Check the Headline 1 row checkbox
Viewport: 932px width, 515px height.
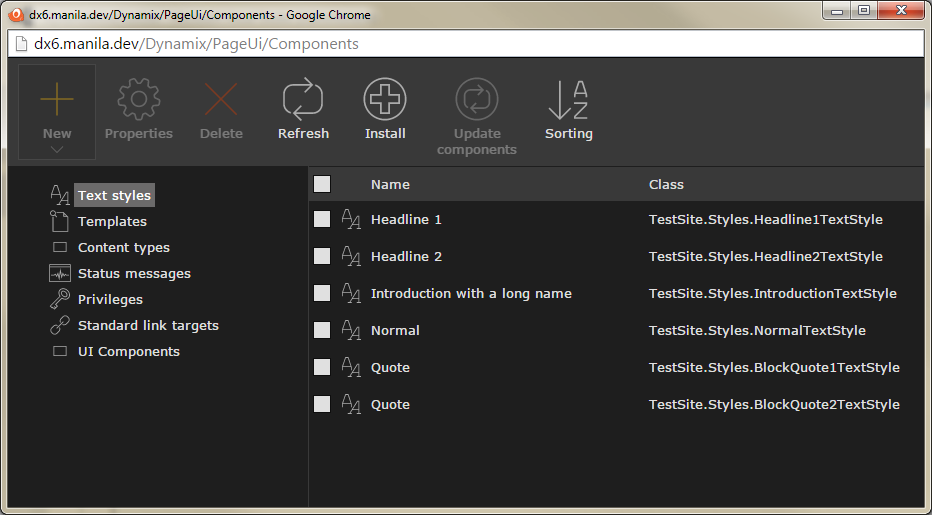[x=322, y=219]
